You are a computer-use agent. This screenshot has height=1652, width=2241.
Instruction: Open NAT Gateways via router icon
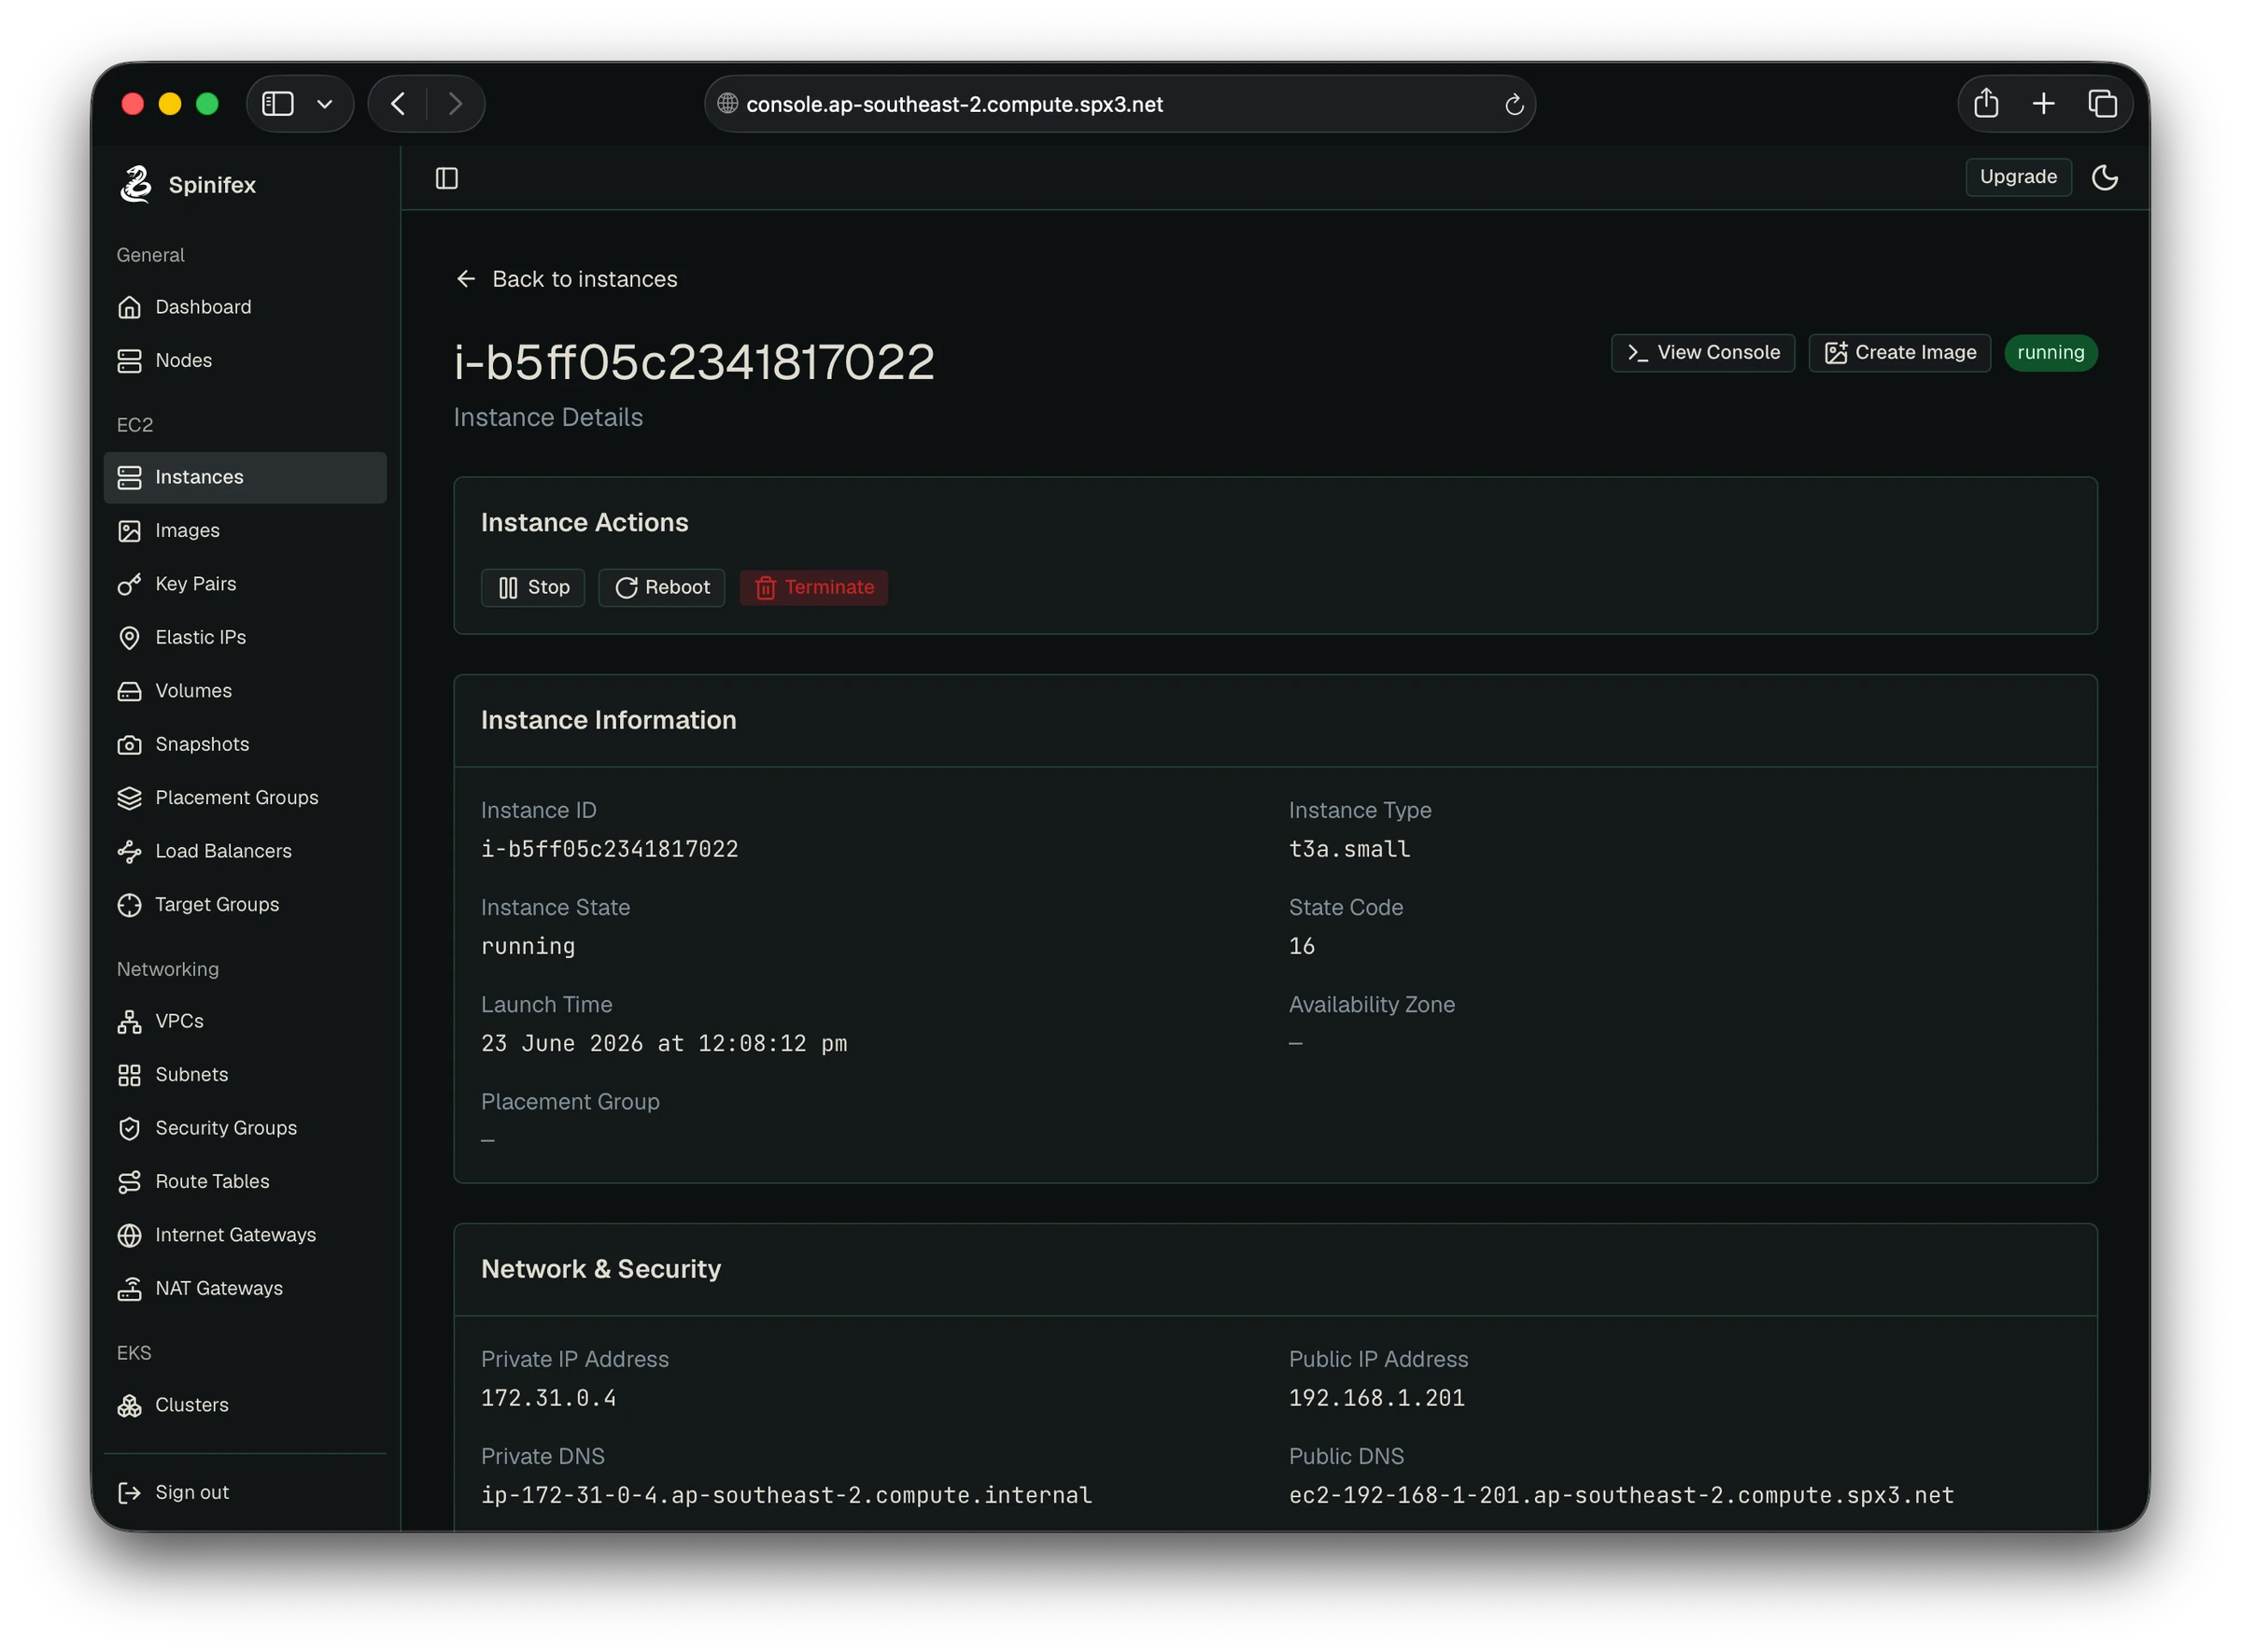click(129, 1289)
